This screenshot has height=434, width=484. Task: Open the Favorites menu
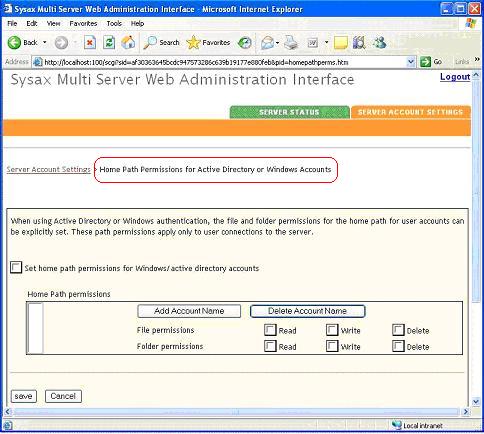[83, 23]
